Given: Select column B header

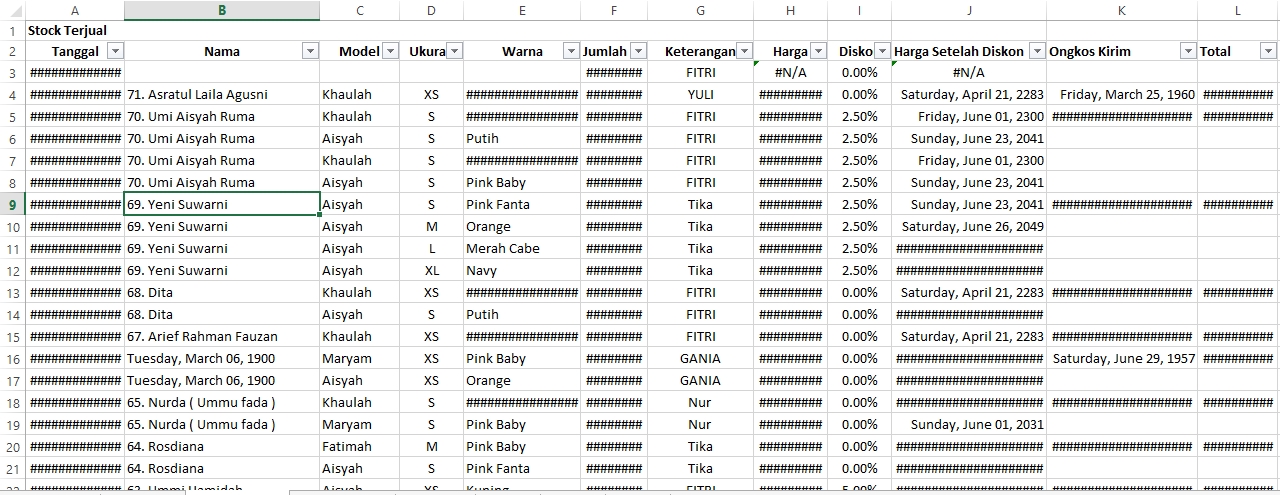Looking at the screenshot, I should 222,10.
